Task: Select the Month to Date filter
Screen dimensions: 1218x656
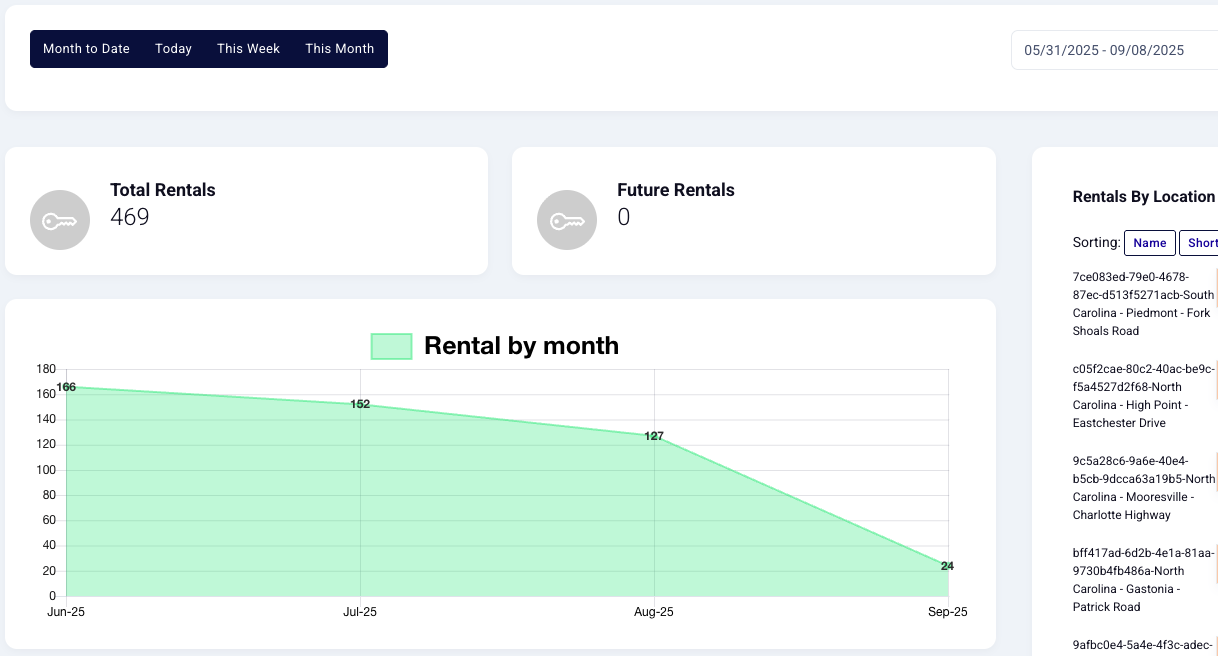Action: [x=86, y=49]
